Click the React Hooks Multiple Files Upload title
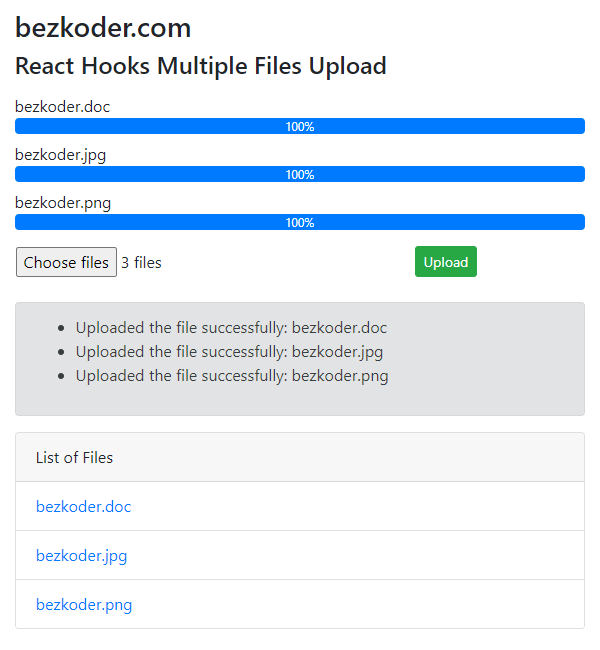The height and width of the screenshot is (650, 600). 201,66
